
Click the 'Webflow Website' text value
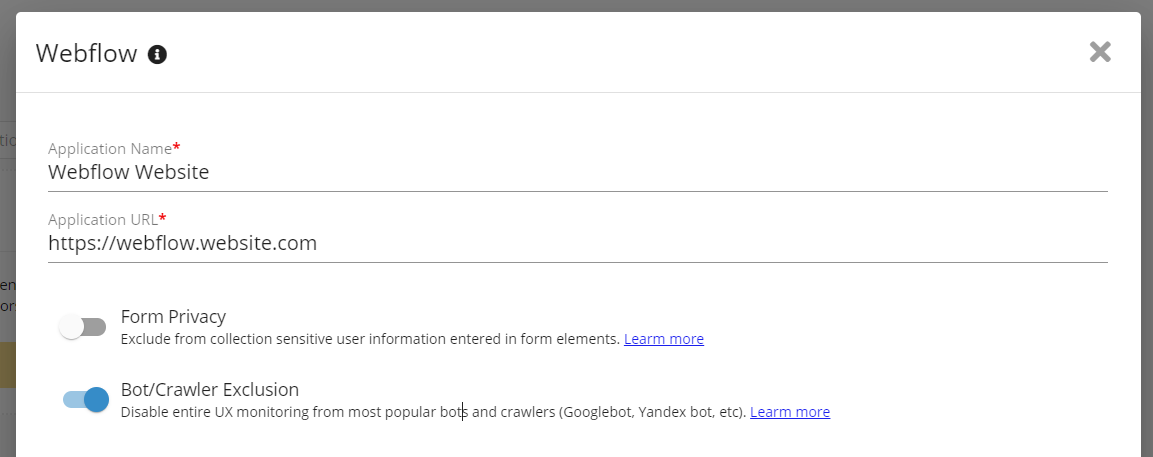128,172
